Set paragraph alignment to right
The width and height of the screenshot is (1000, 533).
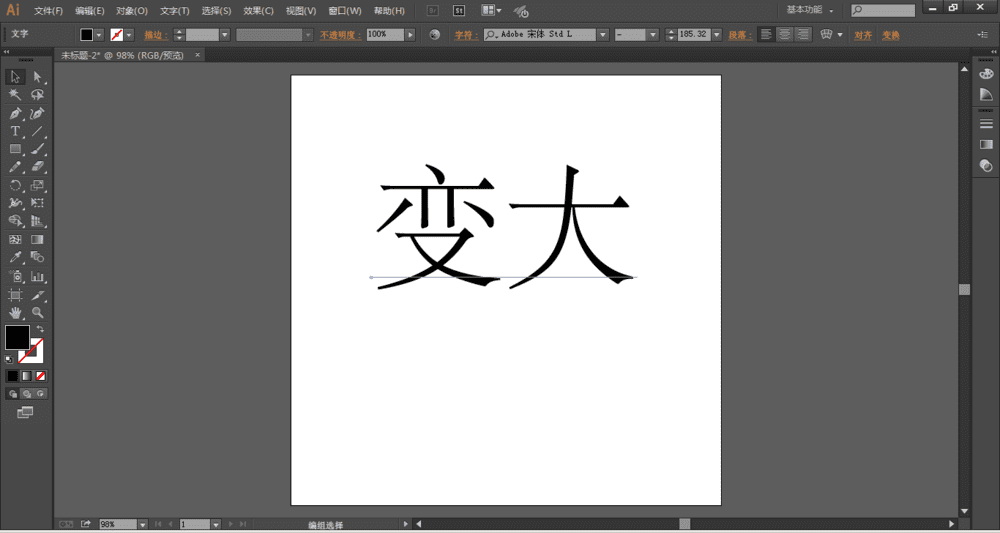pyautogui.click(x=803, y=34)
